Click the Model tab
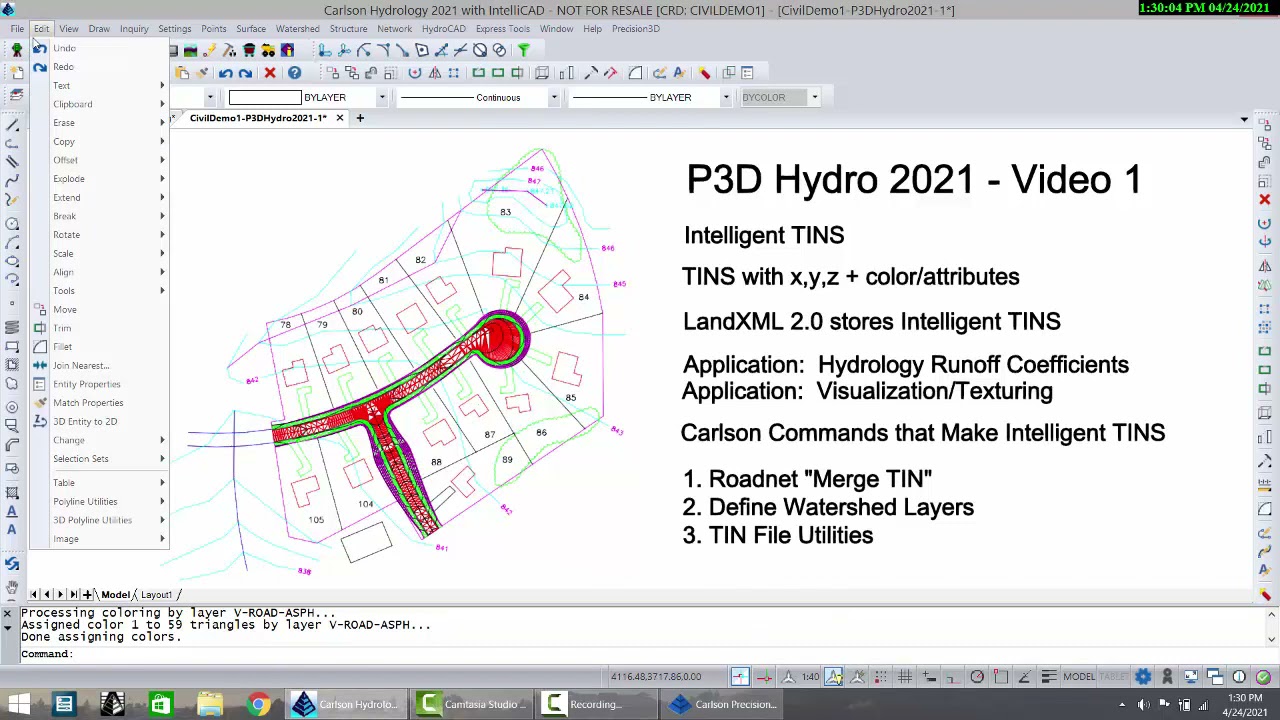 (x=115, y=595)
